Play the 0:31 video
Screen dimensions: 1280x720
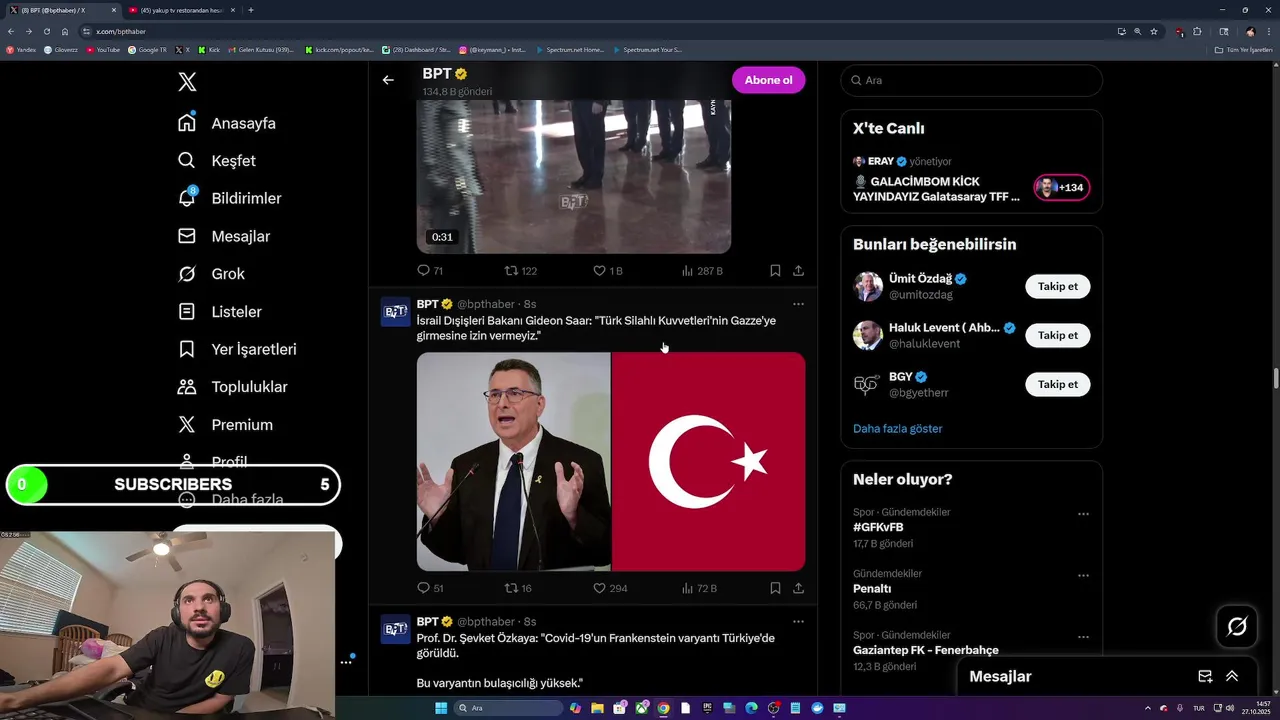click(x=574, y=176)
